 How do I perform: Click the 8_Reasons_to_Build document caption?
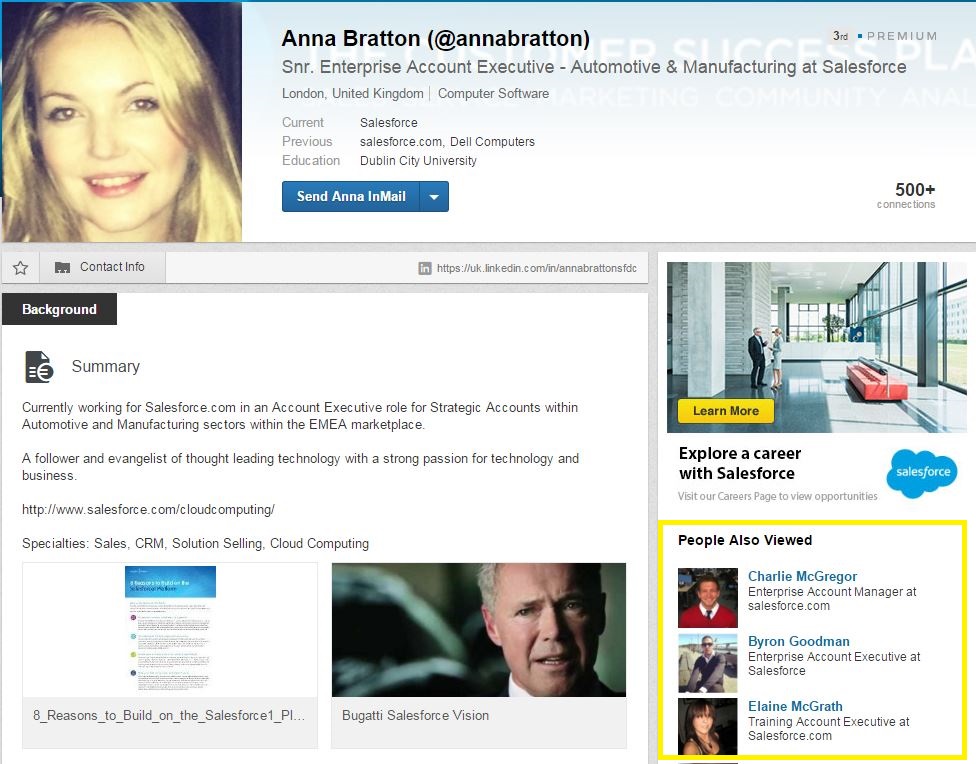[169, 715]
